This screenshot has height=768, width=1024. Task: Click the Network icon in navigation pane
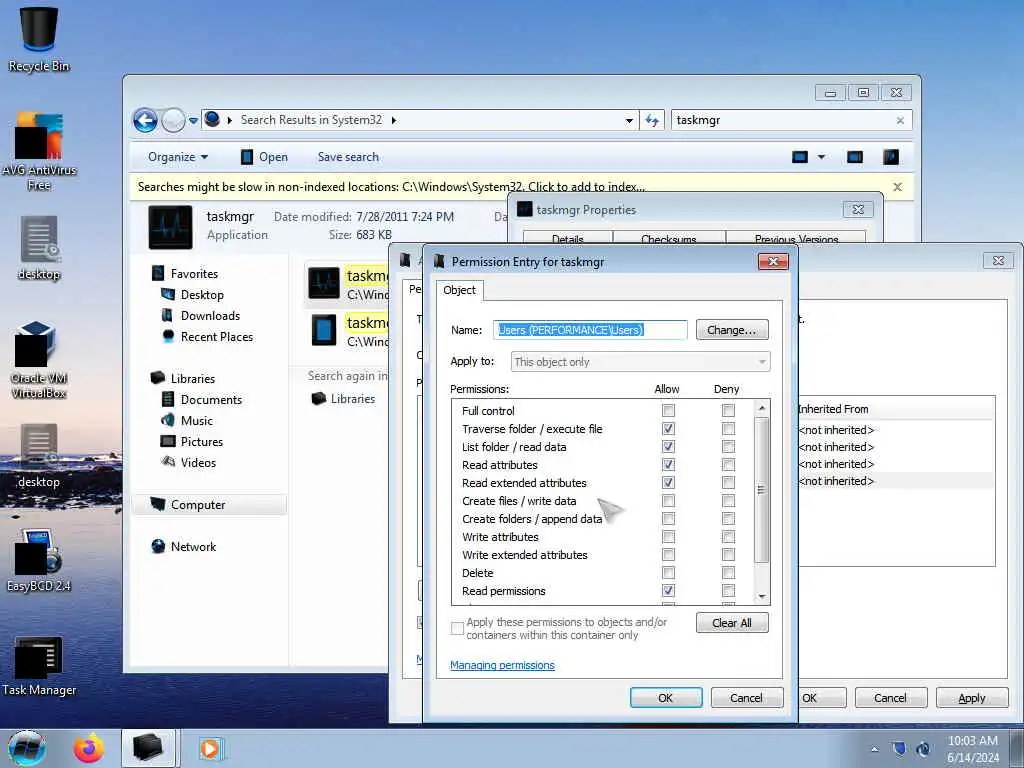coord(158,547)
